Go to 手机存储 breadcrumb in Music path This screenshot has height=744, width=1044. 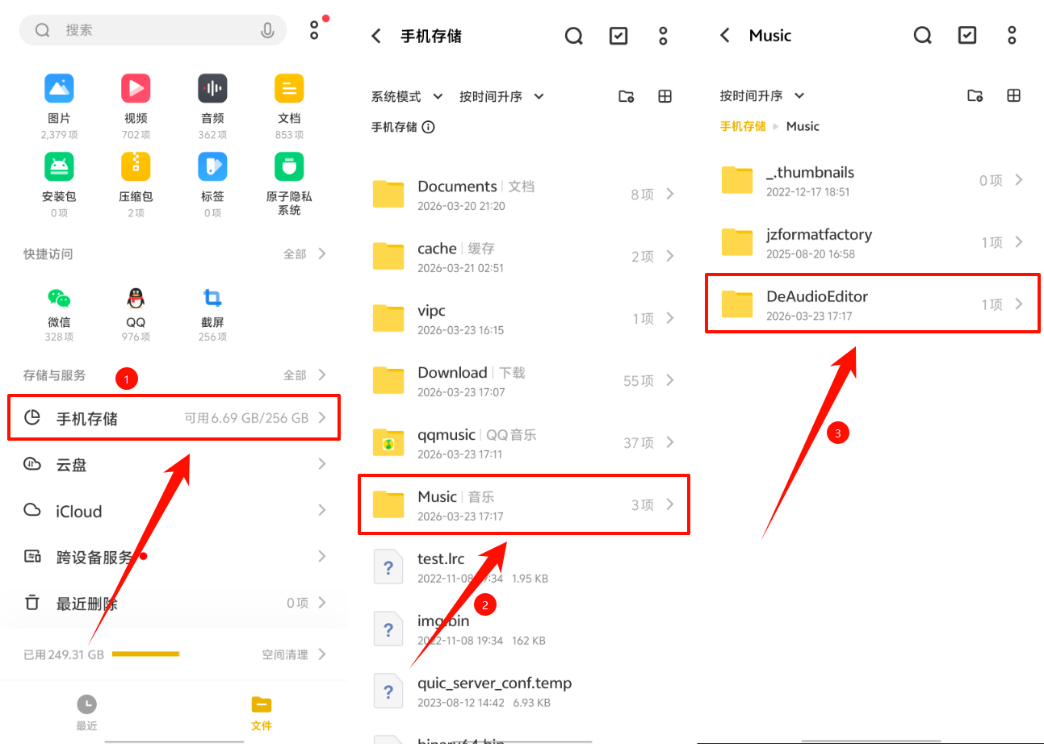coord(742,126)
